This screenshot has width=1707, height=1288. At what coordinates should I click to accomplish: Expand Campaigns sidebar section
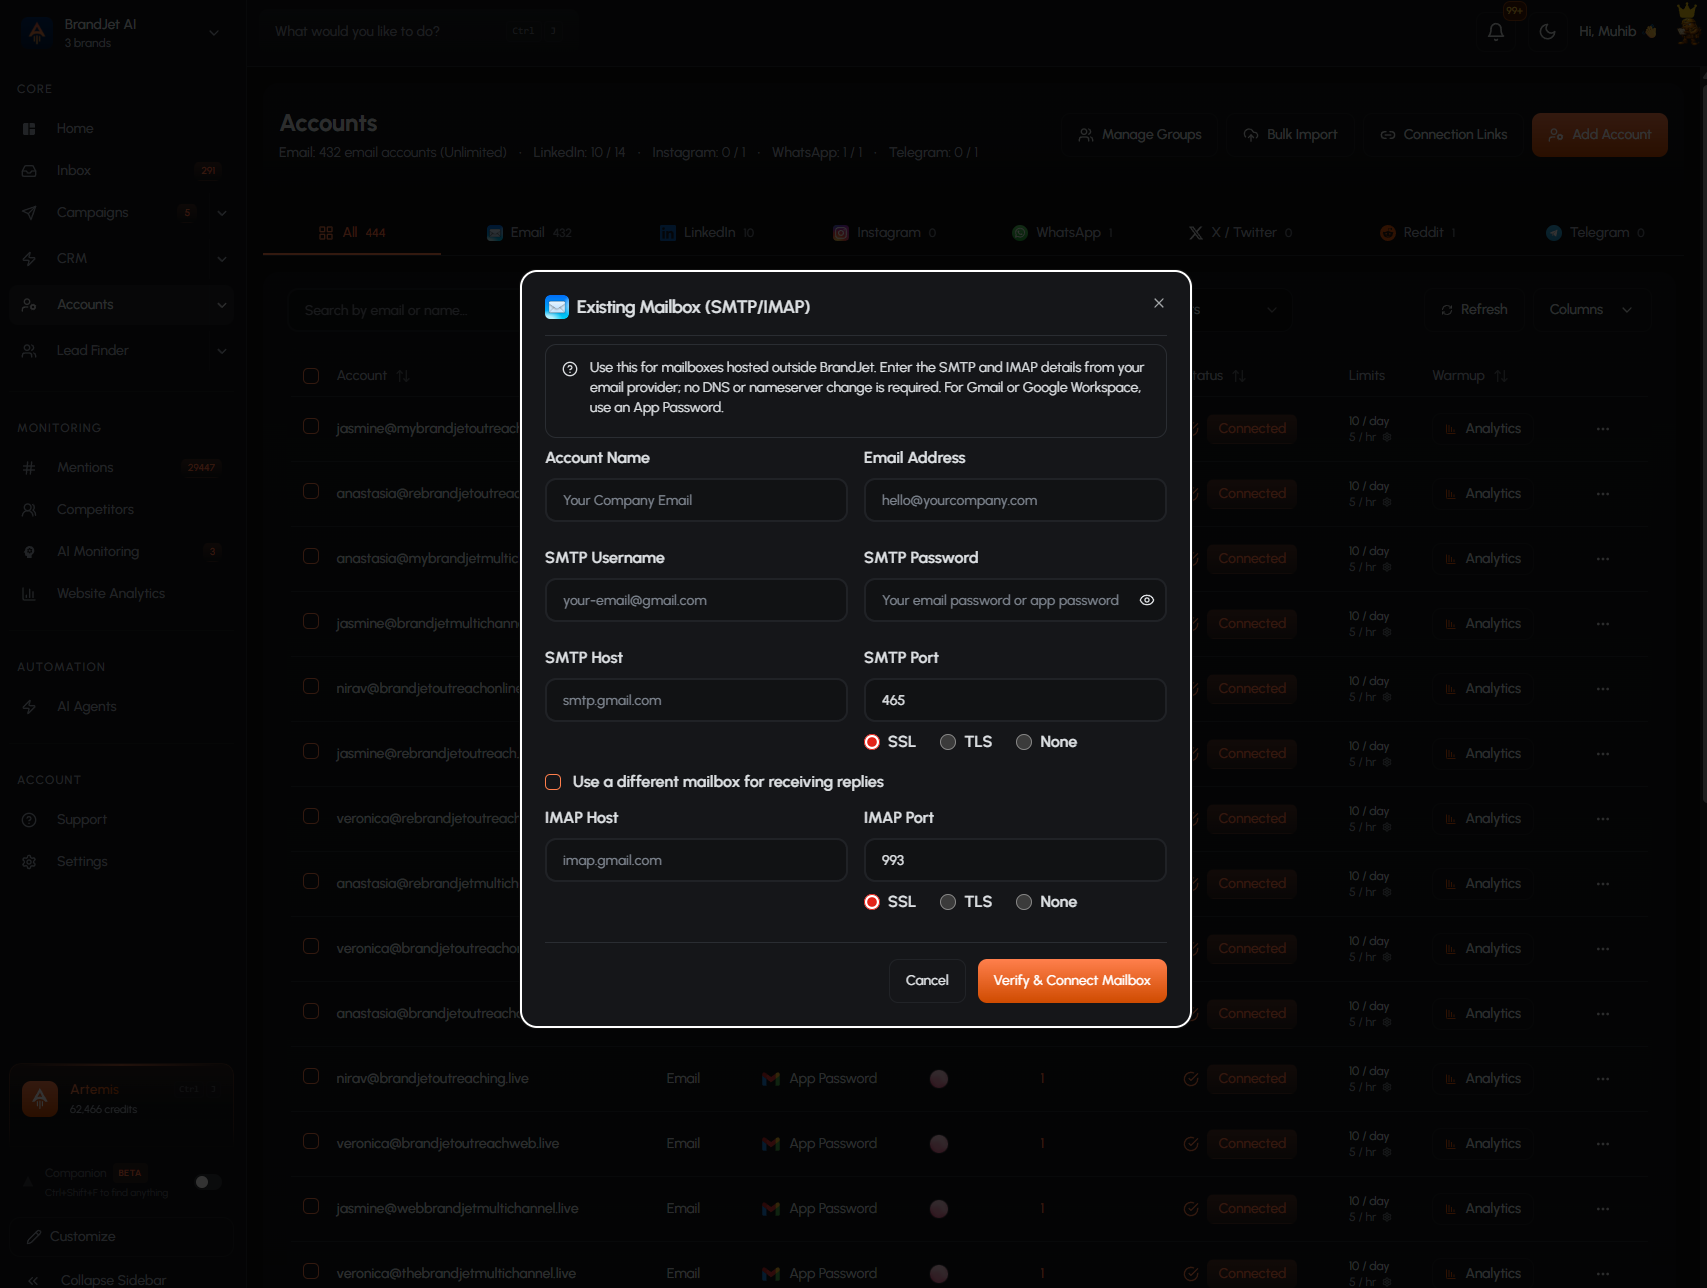pyautogui.click(x=221, y=213)
